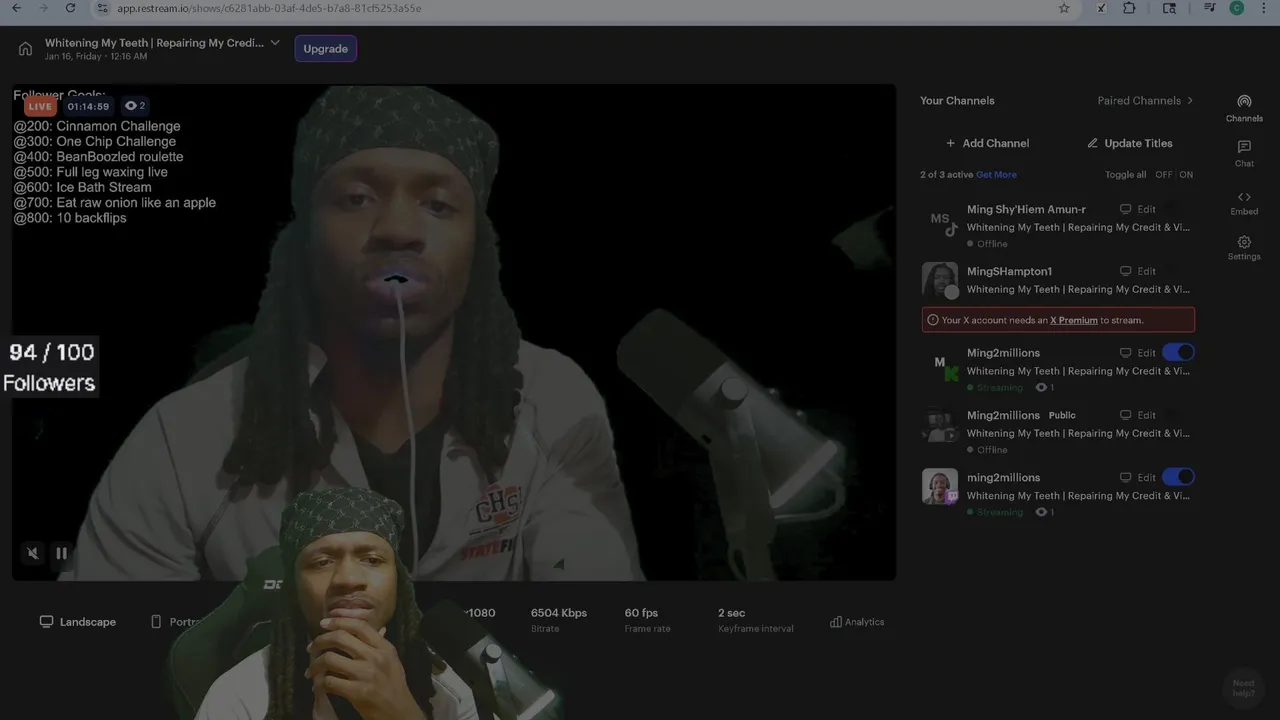This screenshot has width=1280, height=720.
Task: Bookmark this page with the star
Action: click(x=1064, y=8)
